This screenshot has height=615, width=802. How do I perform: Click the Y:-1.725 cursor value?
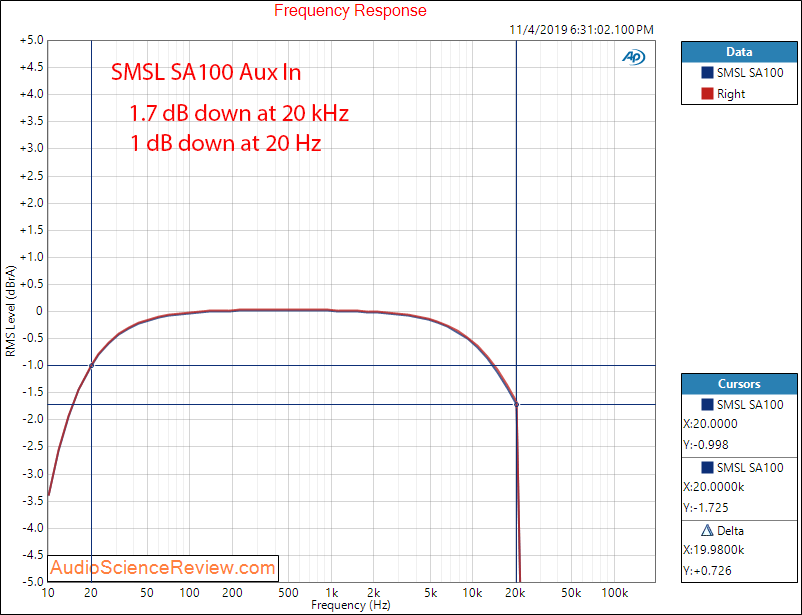point(706,508)
